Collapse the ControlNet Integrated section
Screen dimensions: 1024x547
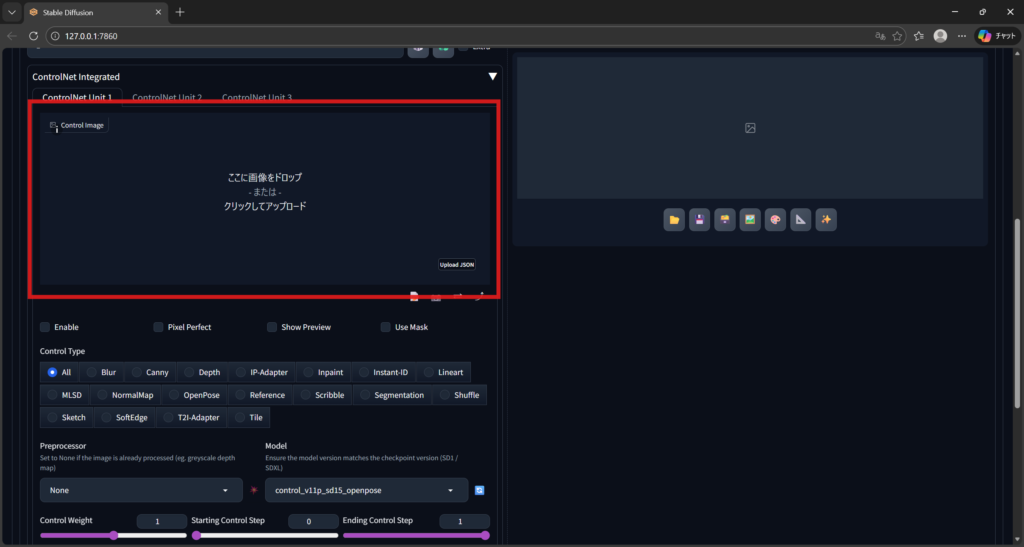tap(491, 76)
